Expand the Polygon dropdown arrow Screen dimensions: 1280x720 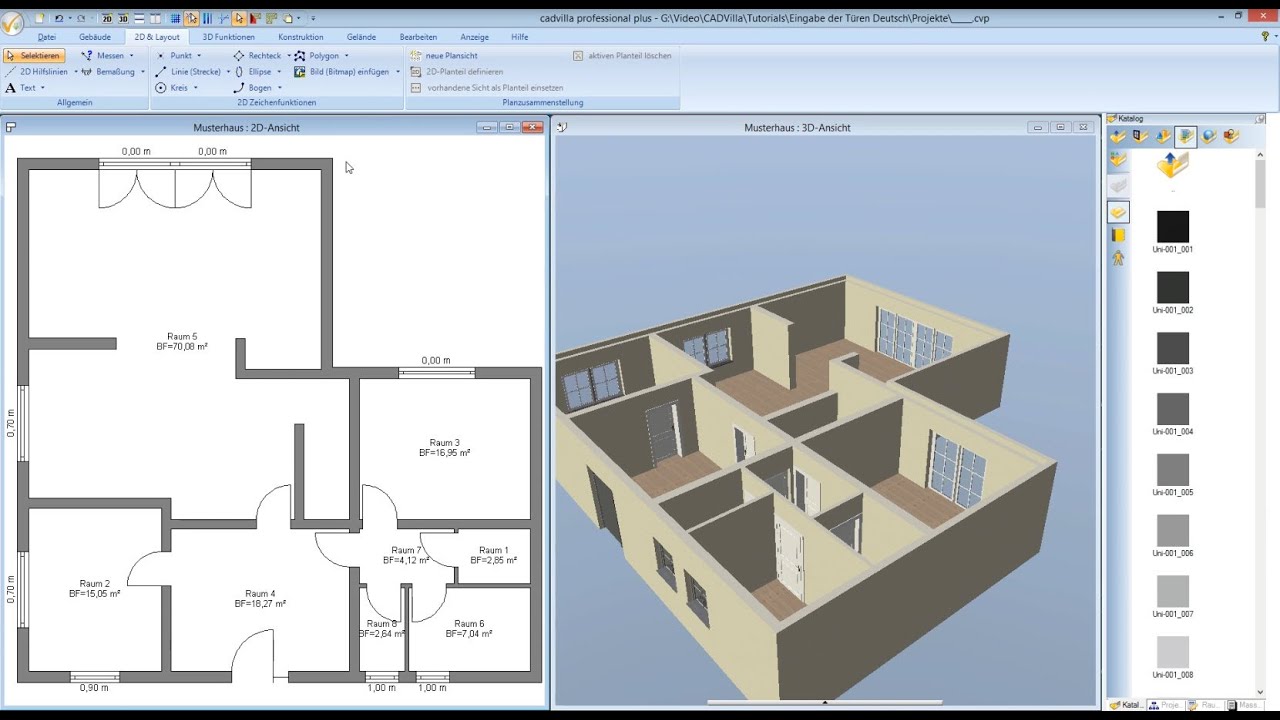(346, 56)
